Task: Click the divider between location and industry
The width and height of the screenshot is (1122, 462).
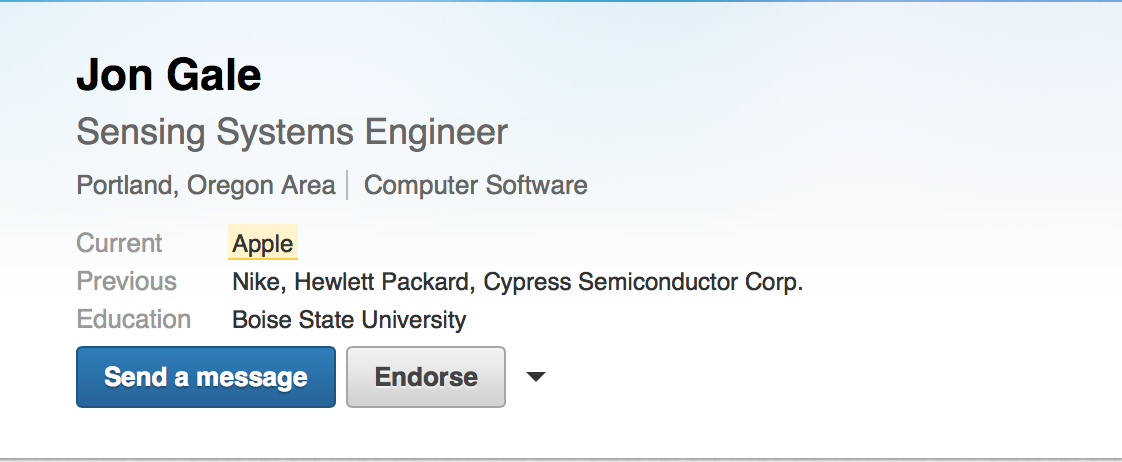Action: pyautogui.click(x=347, y=185)
